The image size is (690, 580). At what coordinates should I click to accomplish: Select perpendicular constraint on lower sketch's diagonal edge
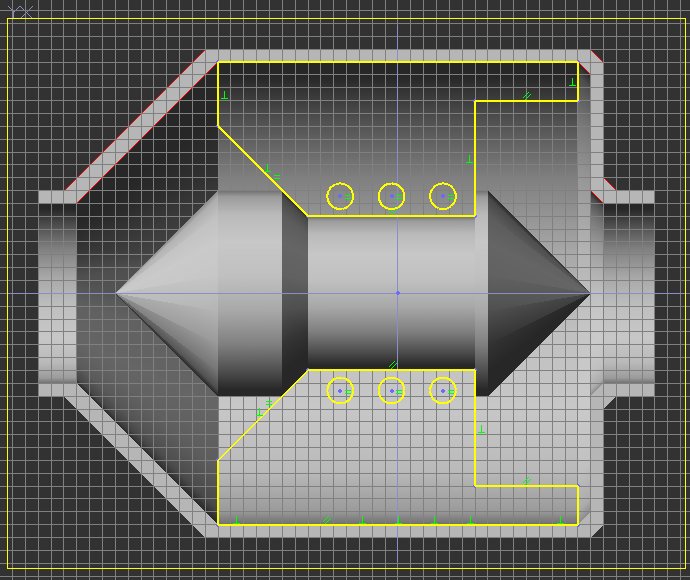click(x=259, y=411)
